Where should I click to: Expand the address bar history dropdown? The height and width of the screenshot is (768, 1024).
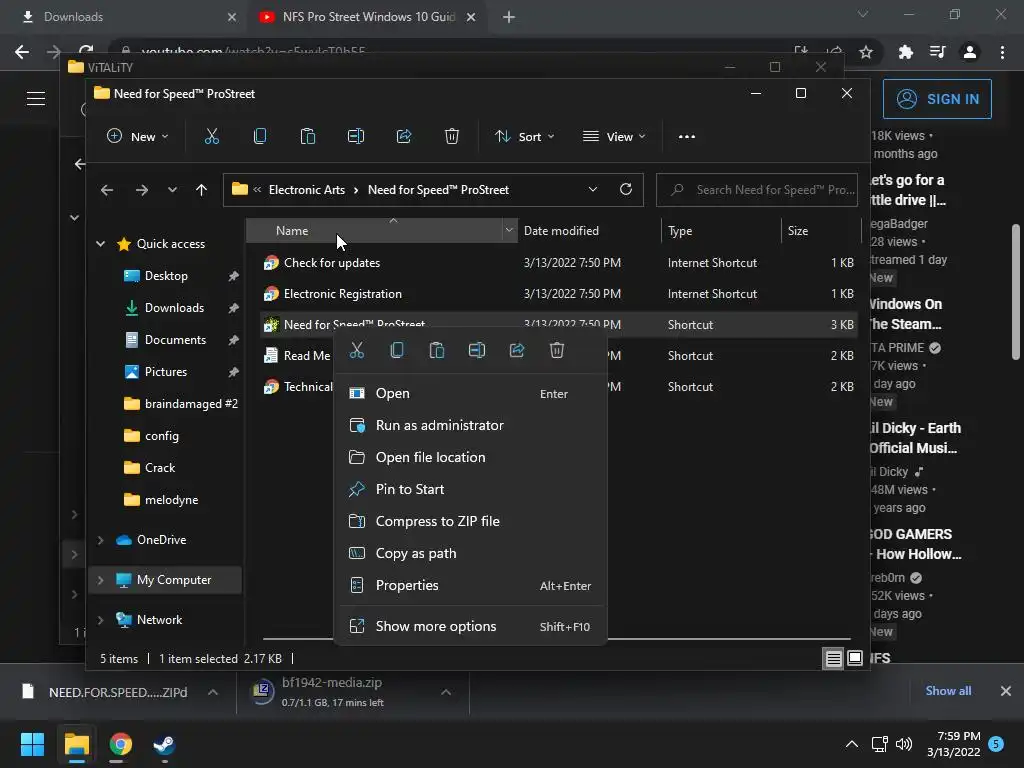pyautogui.click(x=592, y=189)
